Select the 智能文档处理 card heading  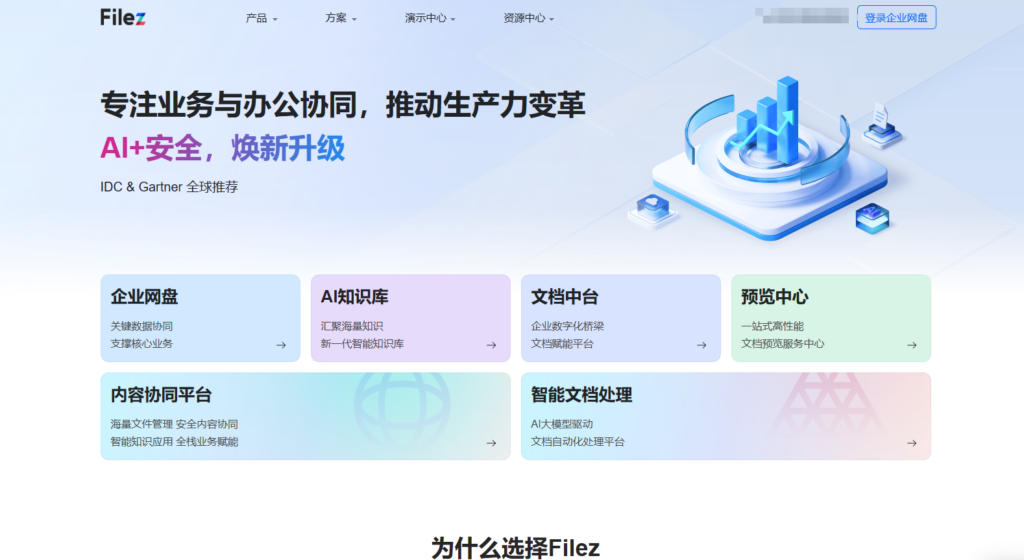(581, 395)
